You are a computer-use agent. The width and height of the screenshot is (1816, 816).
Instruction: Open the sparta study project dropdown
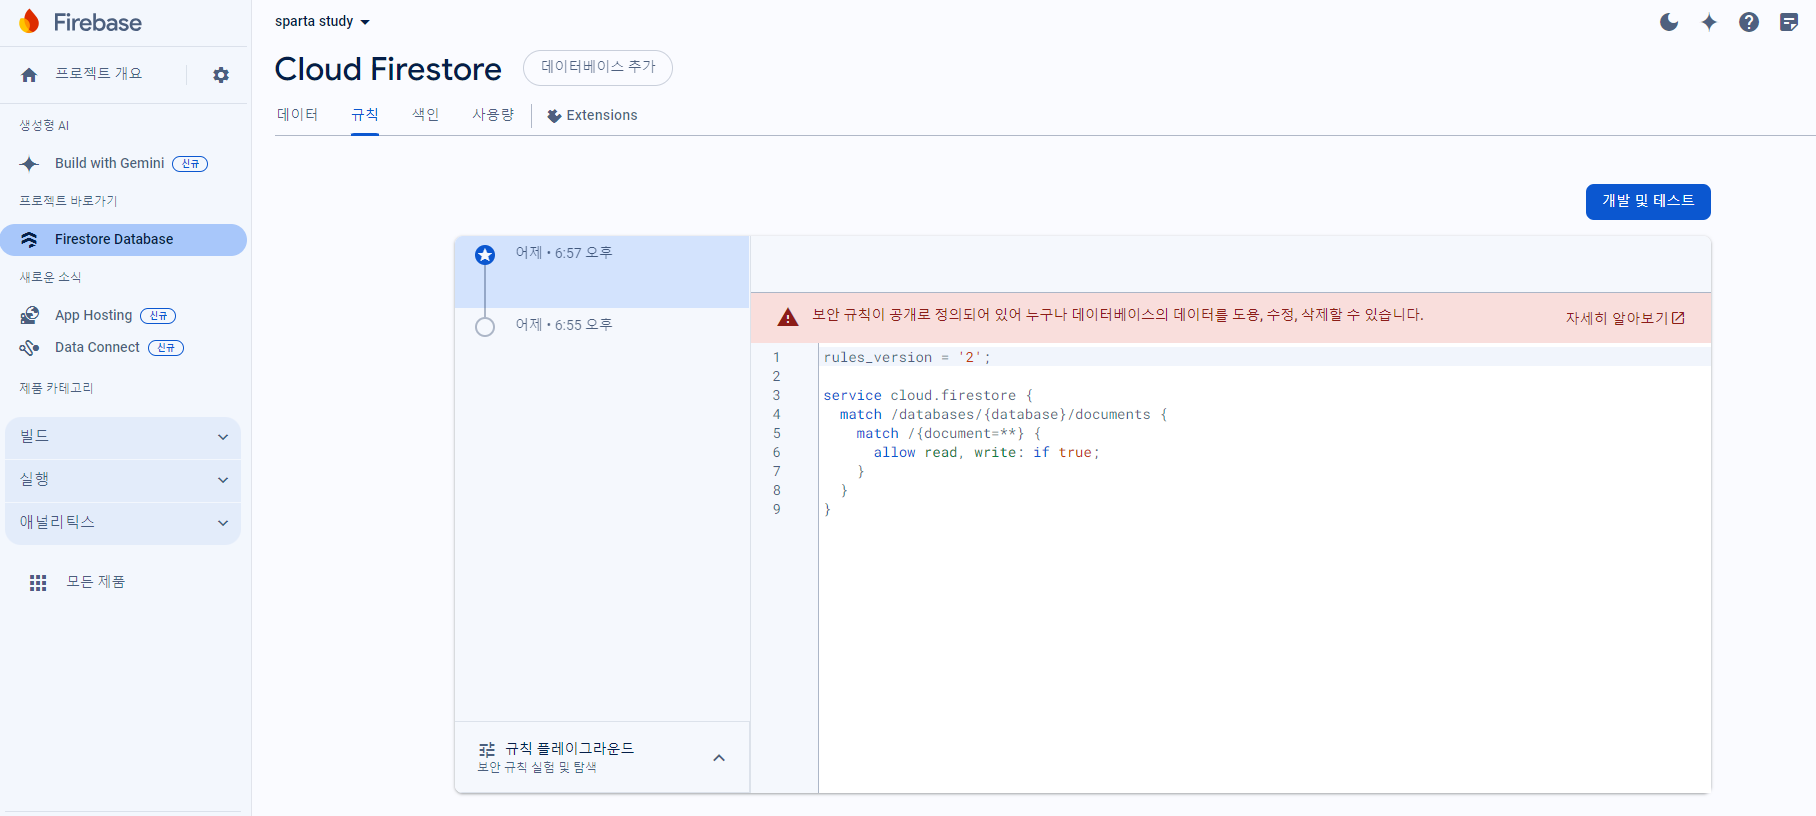[322, 21]
